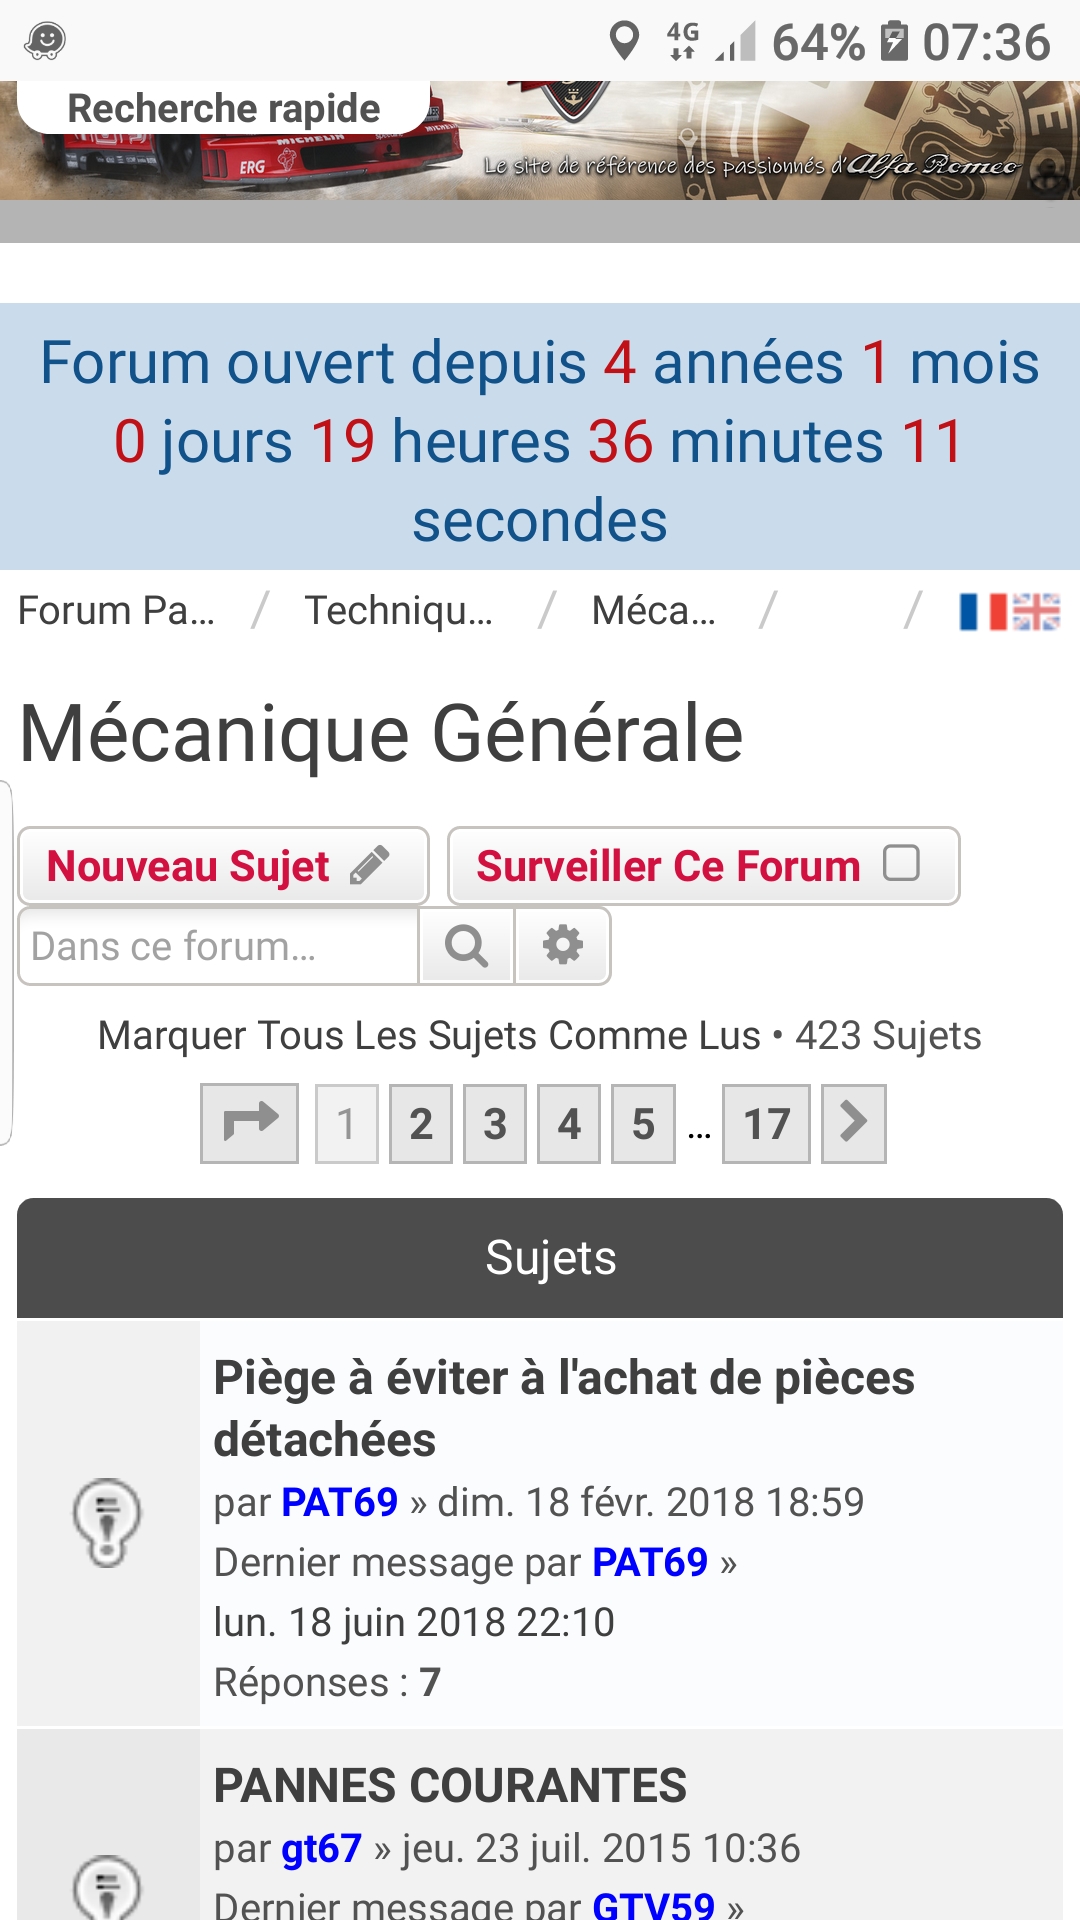Open Recherche rapide dropdown
The width and height of the screenshot is (1080, 1920).
tap(224, 108)
